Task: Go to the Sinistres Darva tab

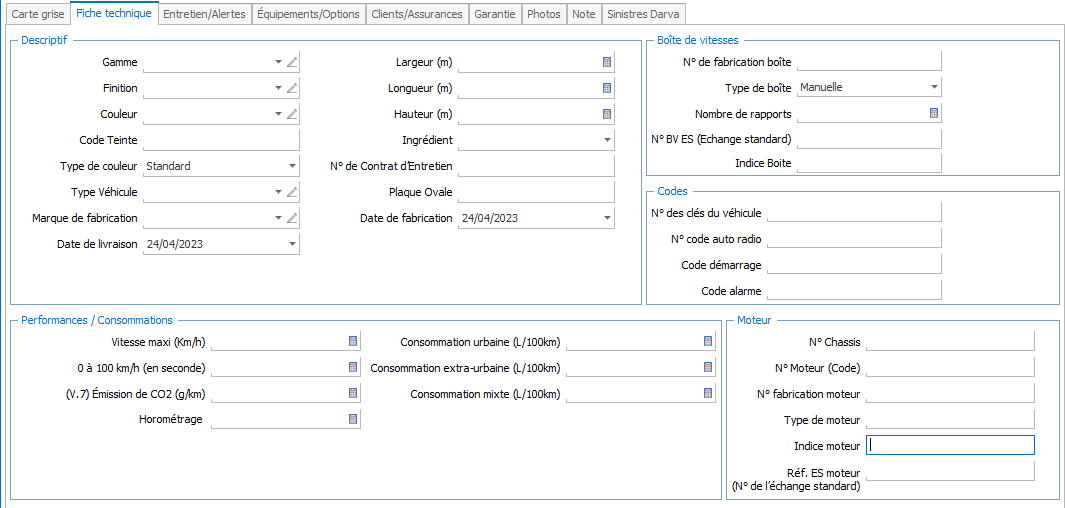Action: [x=641, y=14]
